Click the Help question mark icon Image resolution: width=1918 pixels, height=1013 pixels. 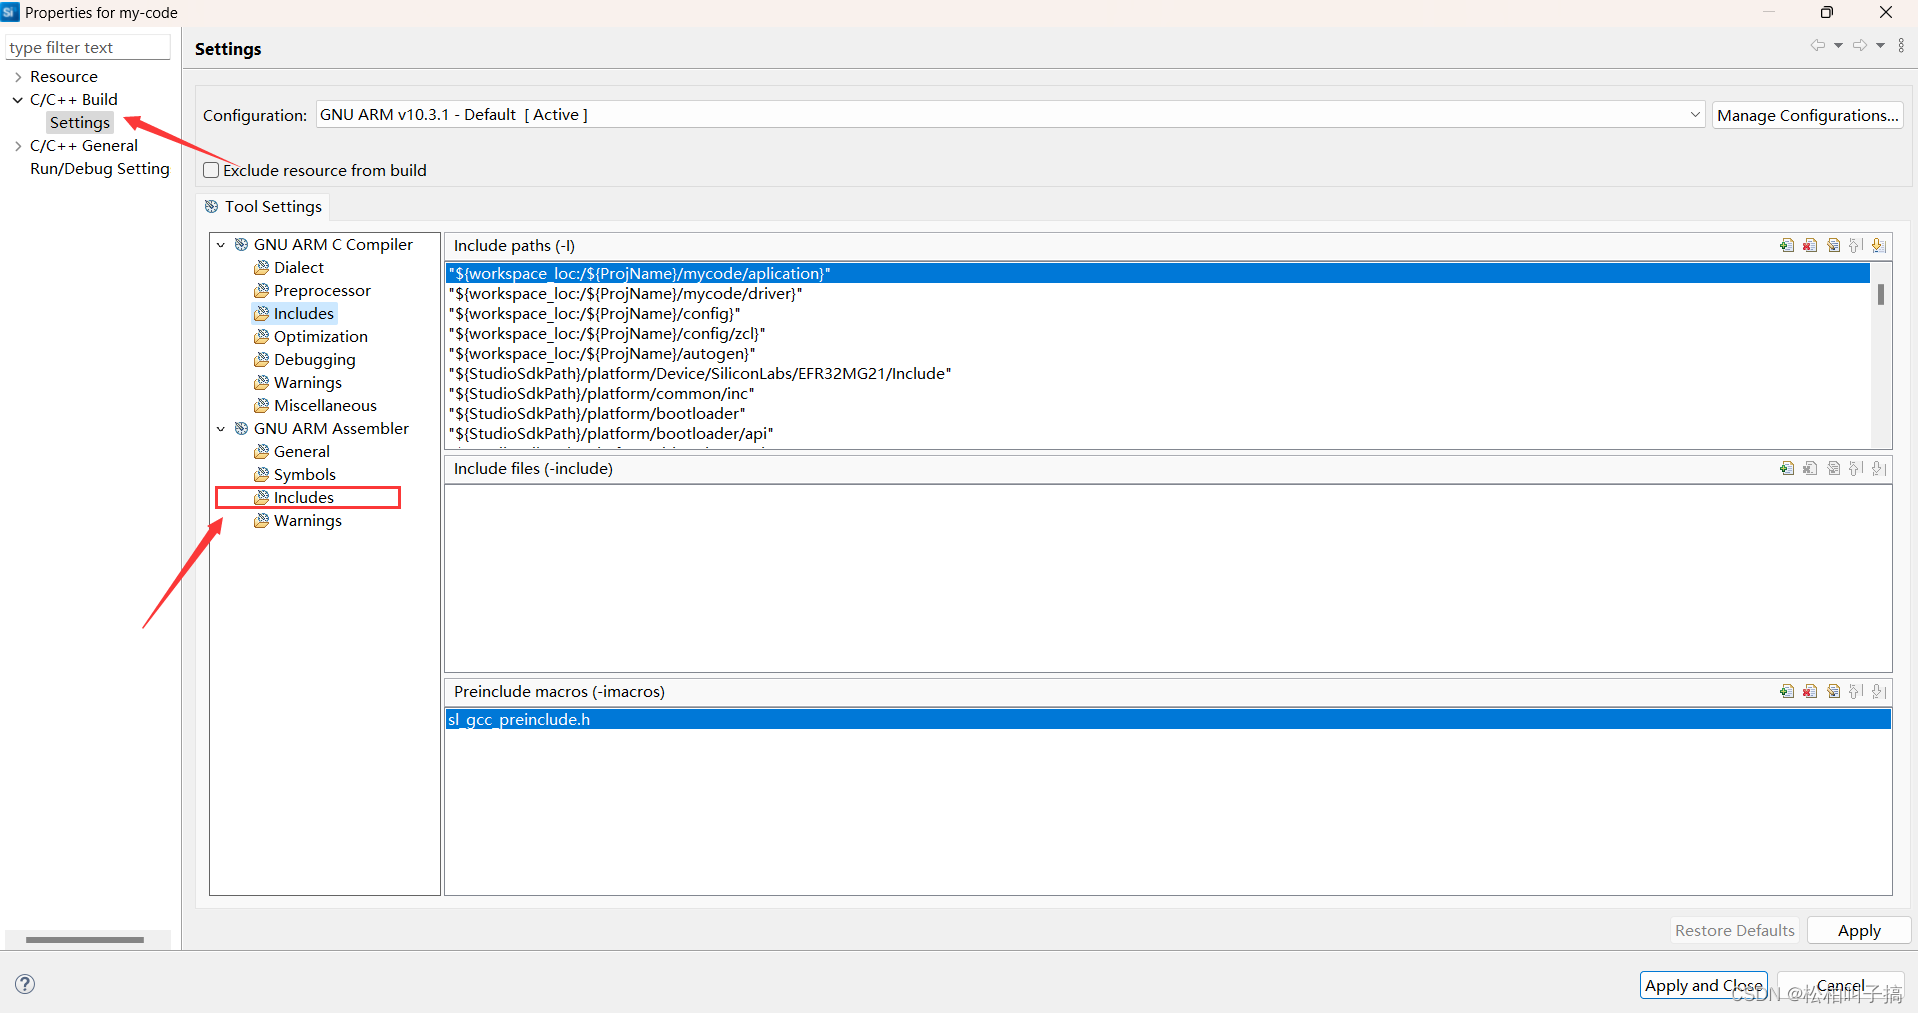tap(23, 984)
